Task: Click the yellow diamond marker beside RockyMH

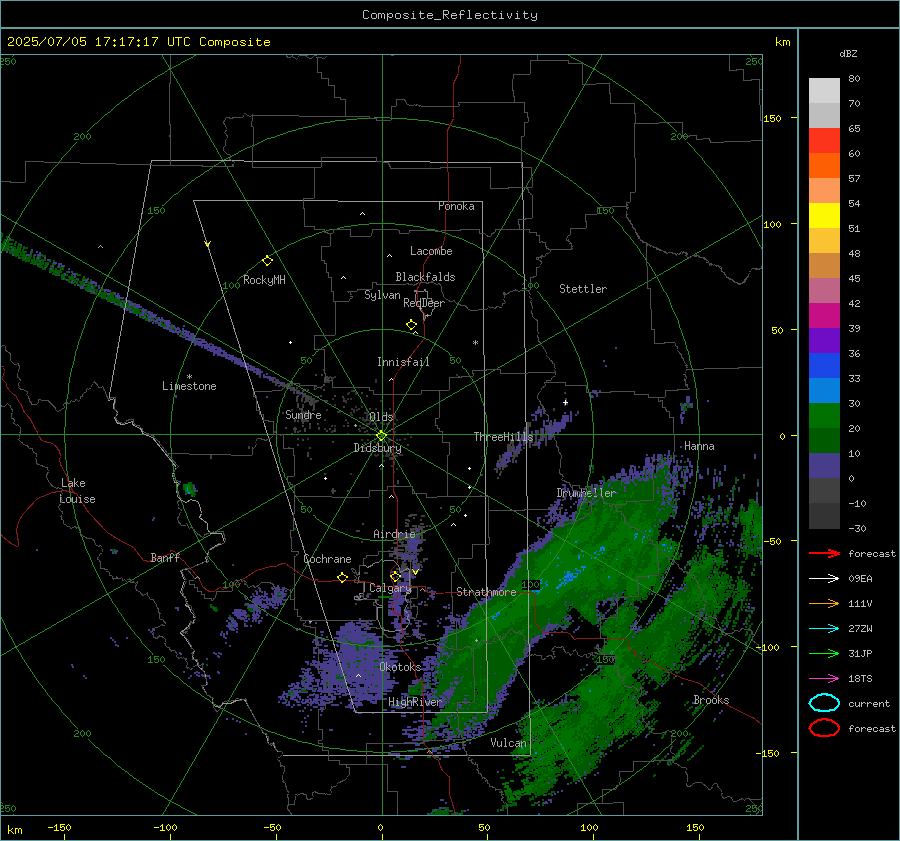Action: click(267, 261)
